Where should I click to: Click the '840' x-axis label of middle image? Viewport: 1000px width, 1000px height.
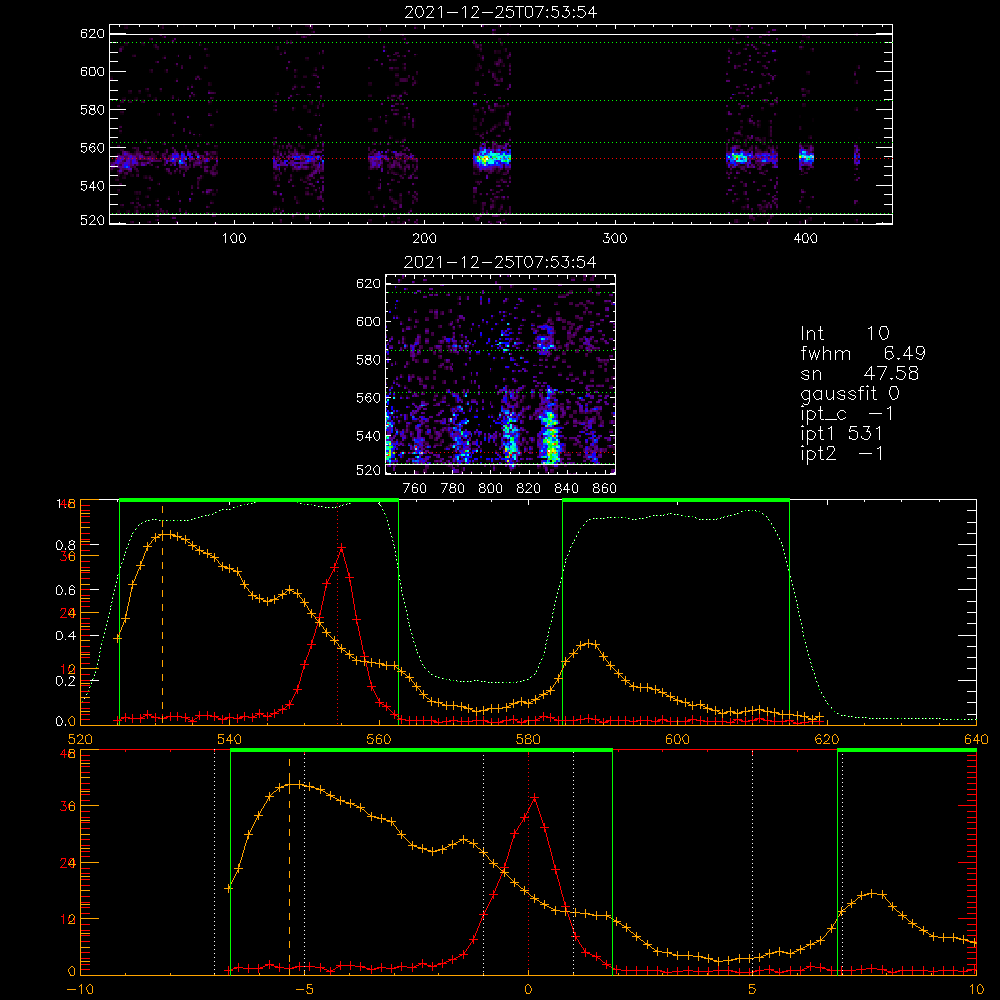click(x=566, y=489)
